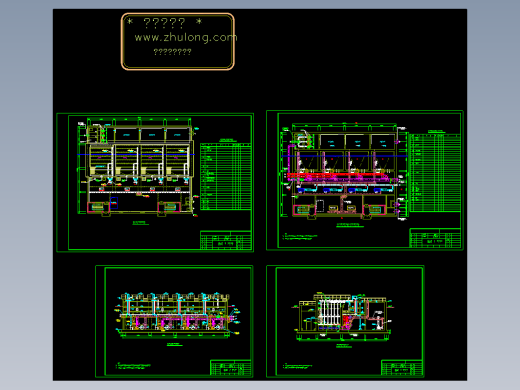Viewport: 520px width, 390px height.
Task: Click the equipment schedule table in the top-left sheet
Action: (226, 176)
